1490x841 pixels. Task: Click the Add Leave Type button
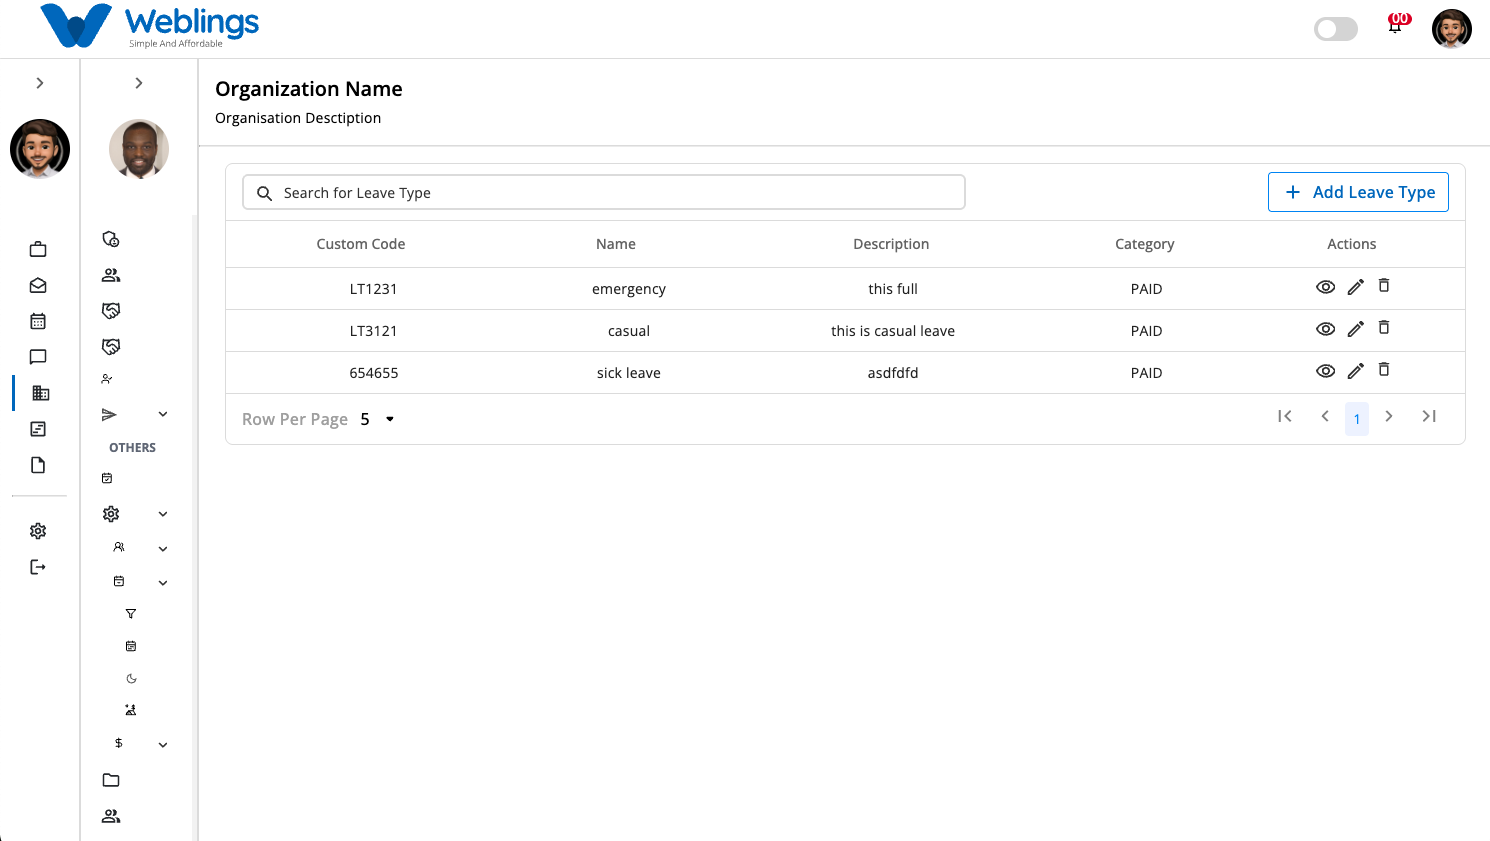(x=1358, y=192)
